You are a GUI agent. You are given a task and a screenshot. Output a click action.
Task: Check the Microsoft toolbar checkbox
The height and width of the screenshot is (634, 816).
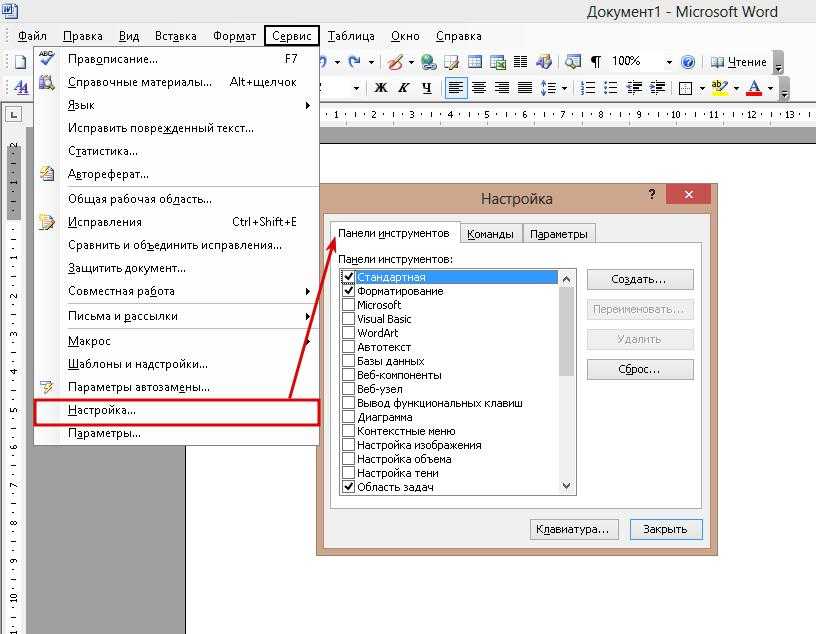coord(348,305)
